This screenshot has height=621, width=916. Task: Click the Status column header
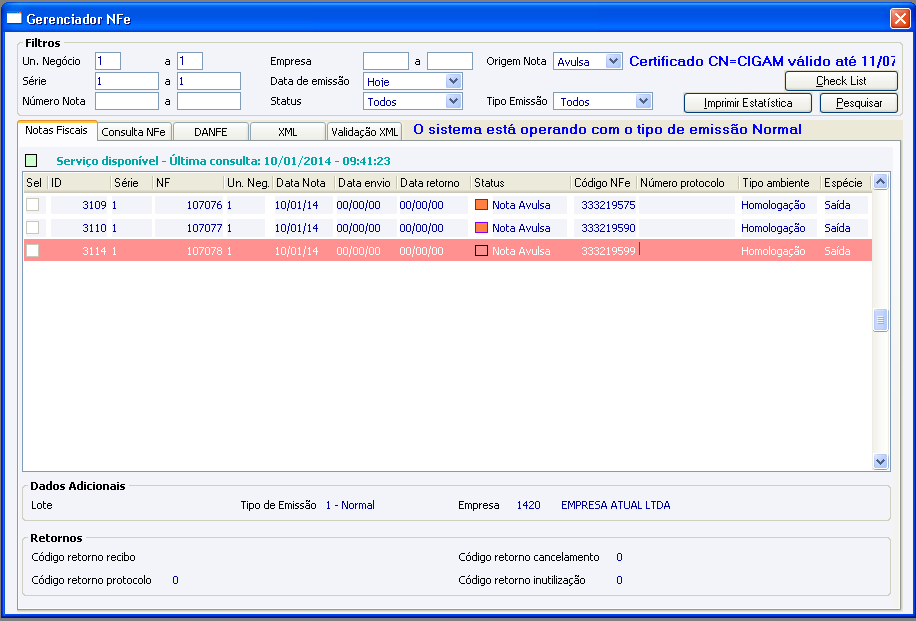(520, 182)
